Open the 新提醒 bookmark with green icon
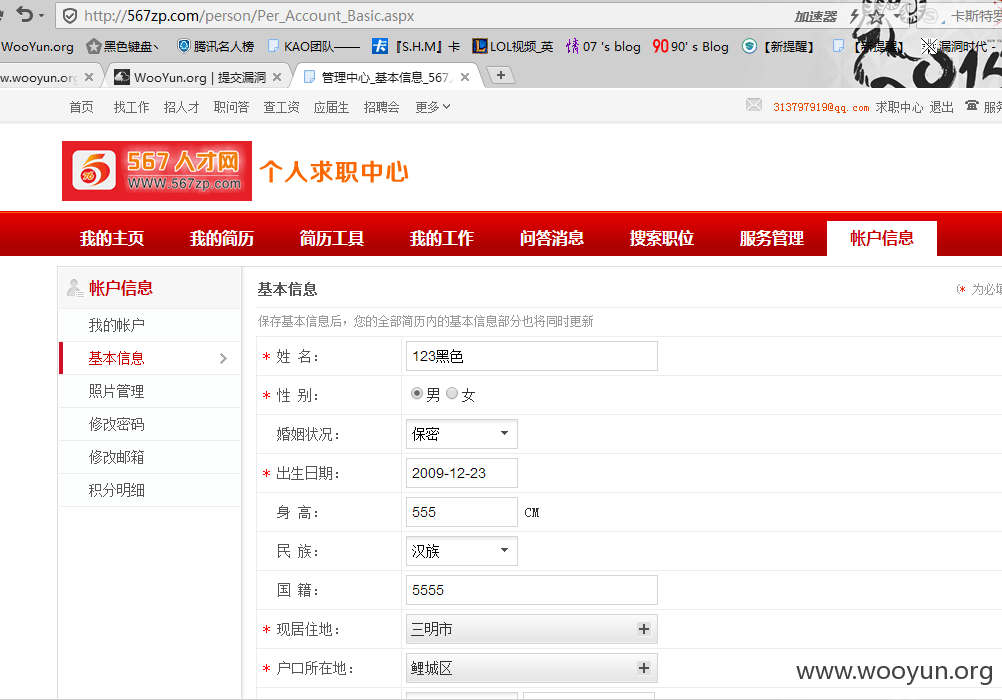The width and height of the screenshot is (1002, 700). pyautogui.click(x=778, y=47)
